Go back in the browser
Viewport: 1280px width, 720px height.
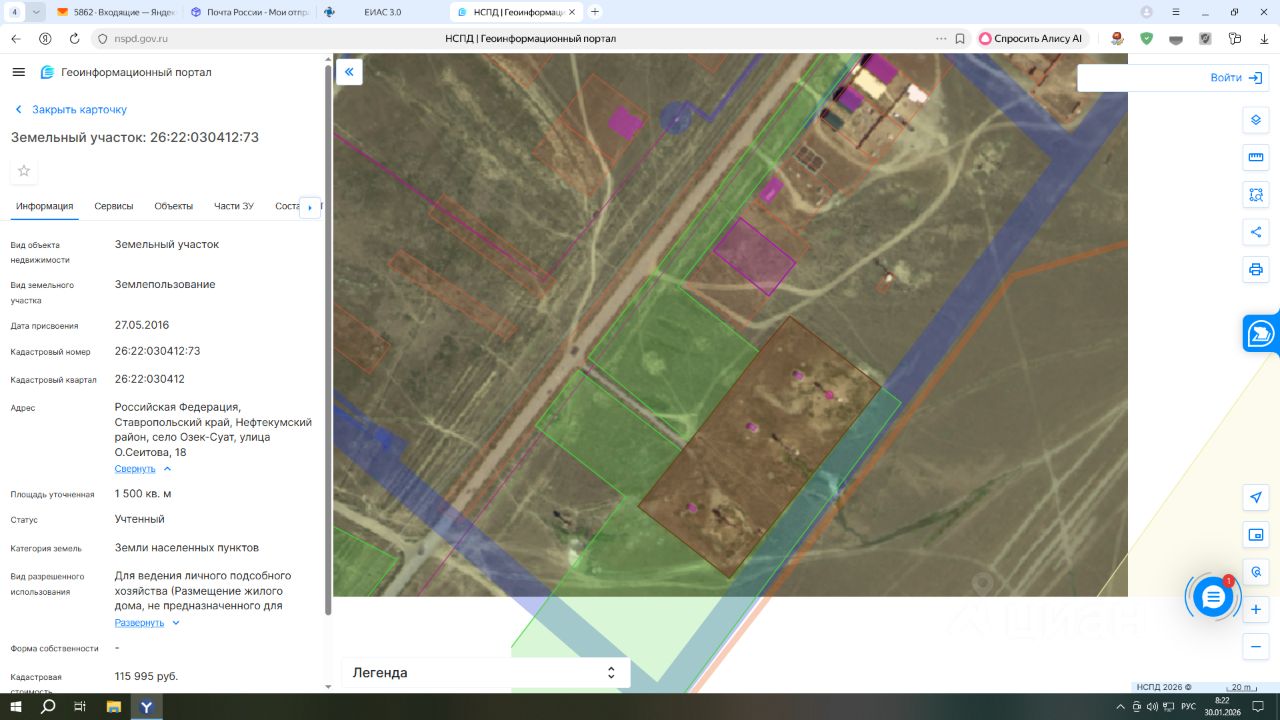[16, 39]
